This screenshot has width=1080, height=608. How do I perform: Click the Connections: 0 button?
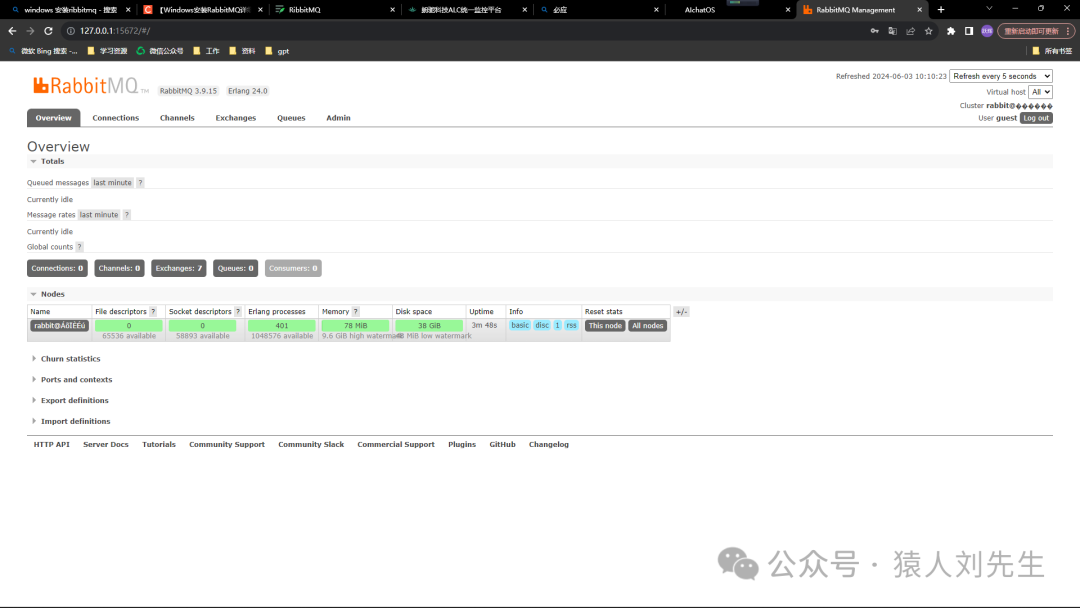pos(57,269)
